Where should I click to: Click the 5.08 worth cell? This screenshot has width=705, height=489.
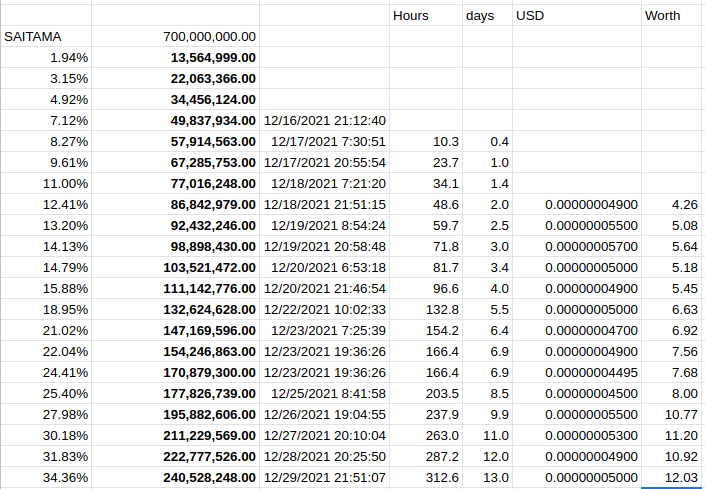click(673, 225)
